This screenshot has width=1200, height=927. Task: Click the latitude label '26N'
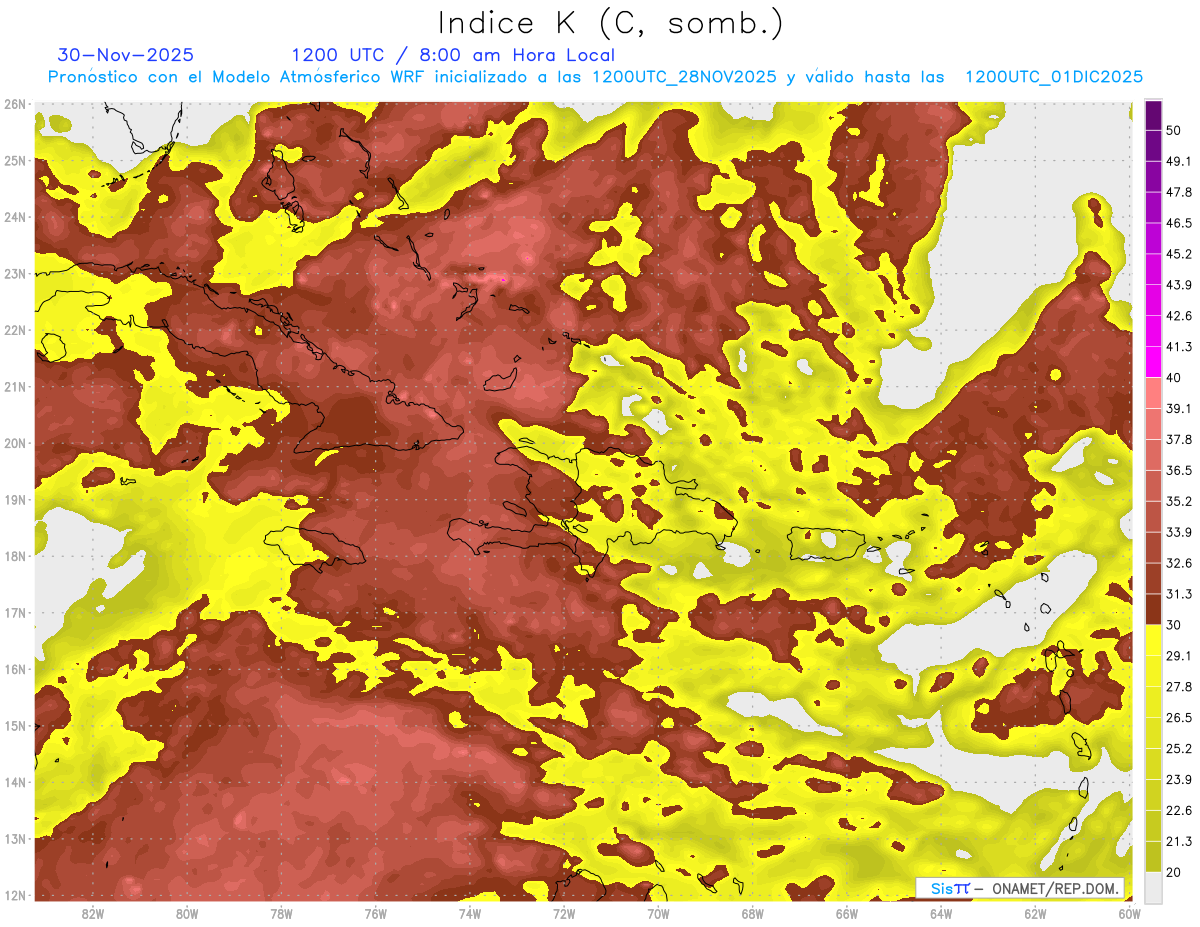click(14, 104)
